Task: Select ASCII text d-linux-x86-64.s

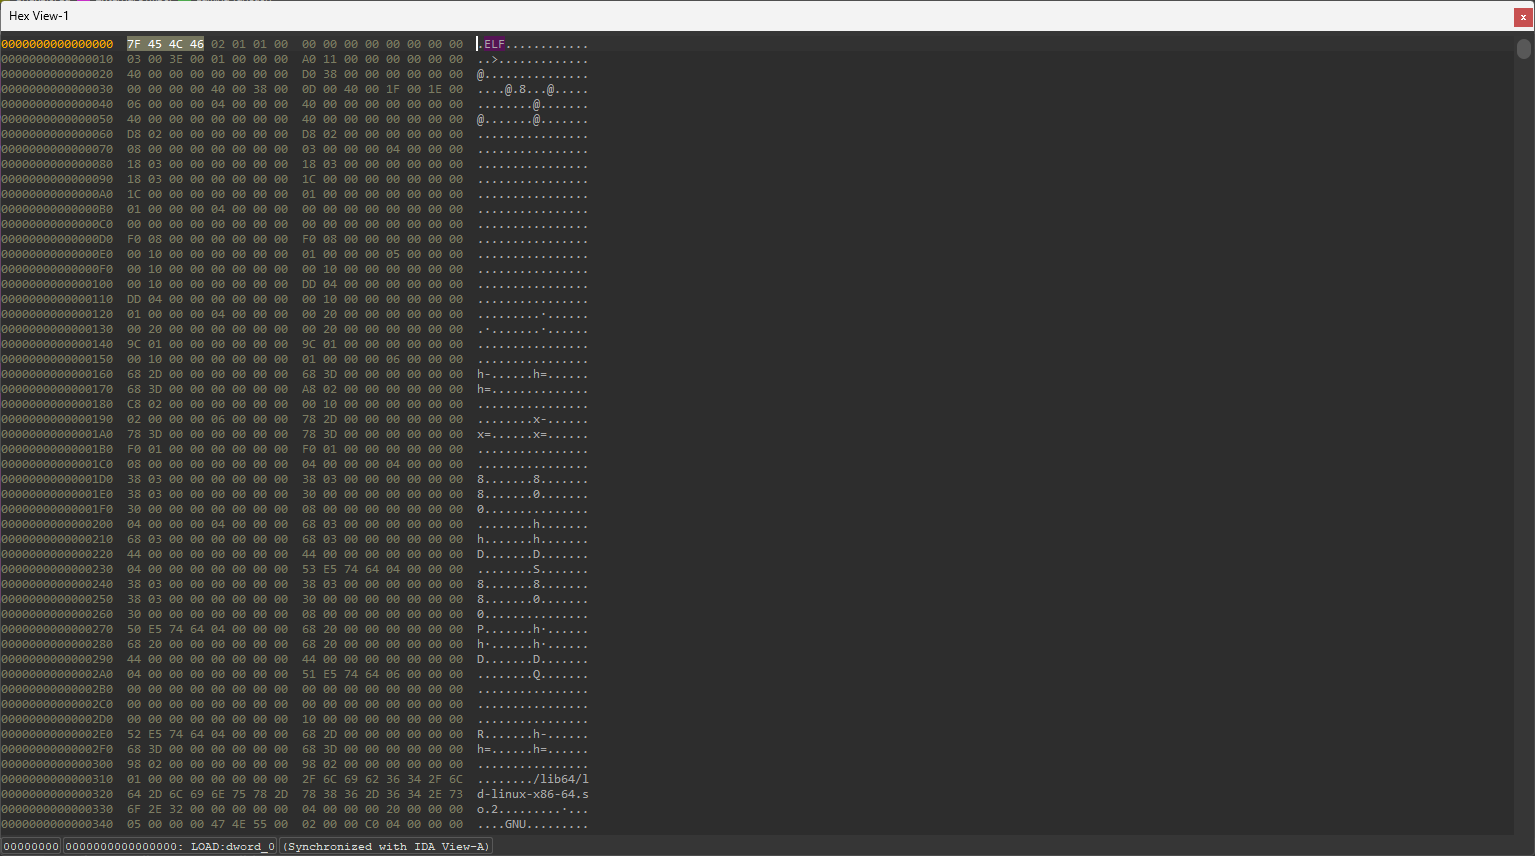Action: [533, 794]
